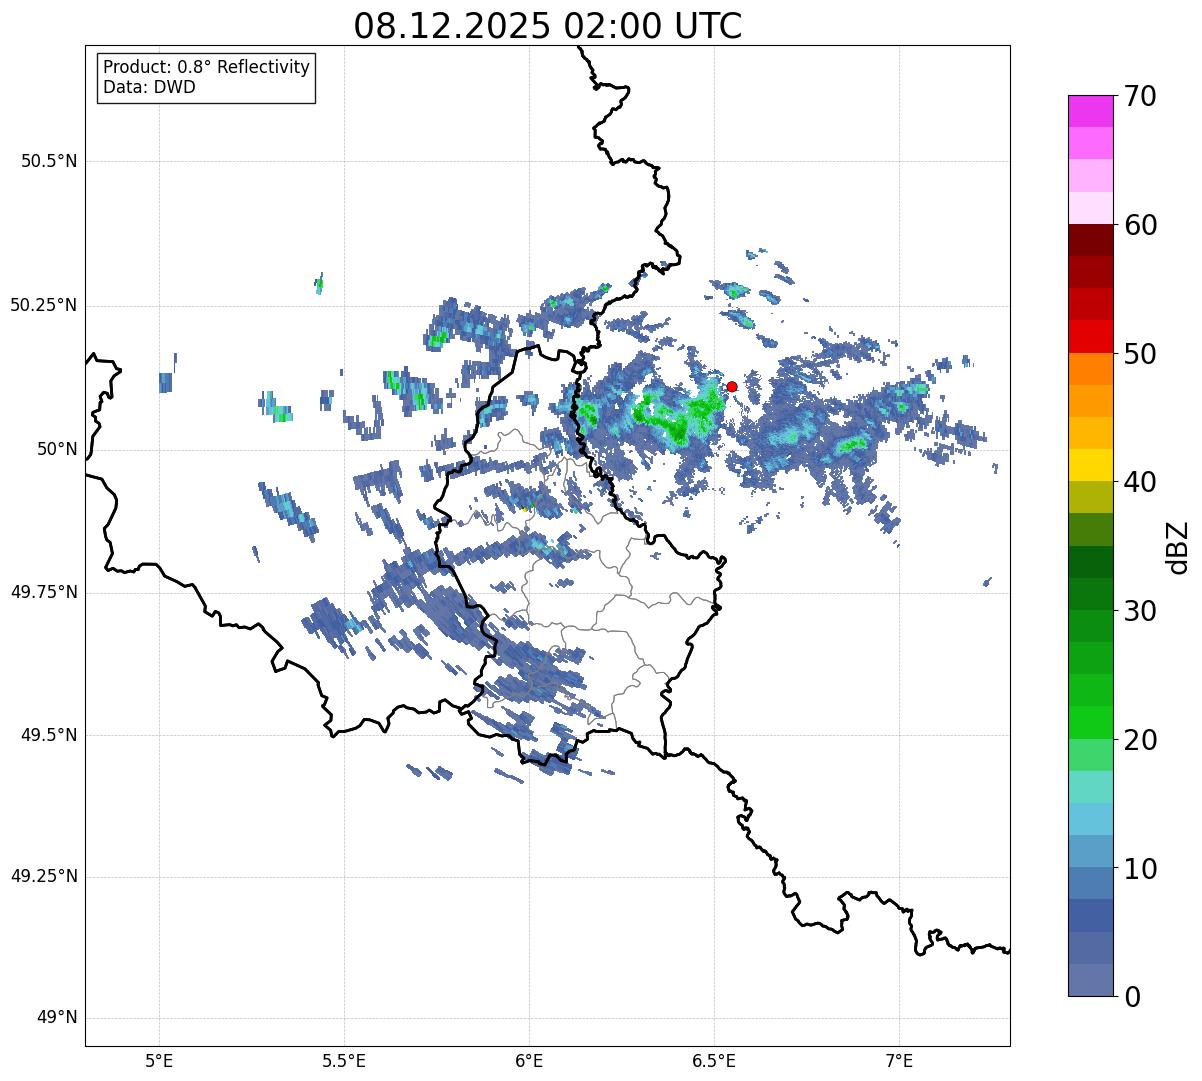Click the '49.5°N' latitude label

pyautogui.click(x=49, y=735)
